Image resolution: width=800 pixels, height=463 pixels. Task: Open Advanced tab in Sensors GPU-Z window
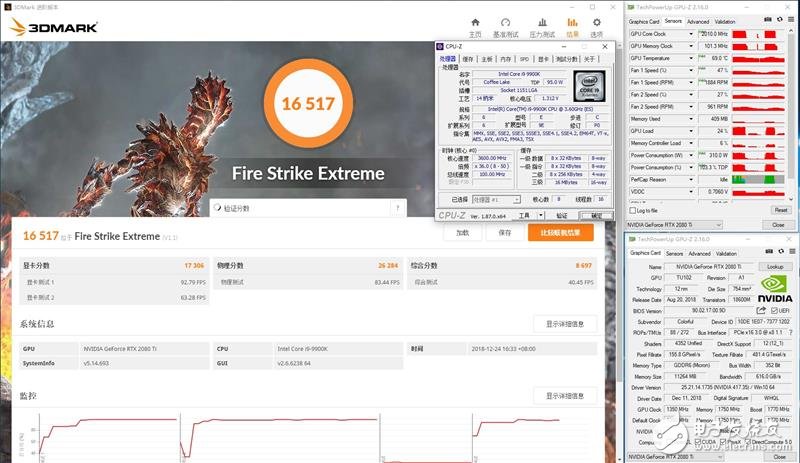coord(697,22)
